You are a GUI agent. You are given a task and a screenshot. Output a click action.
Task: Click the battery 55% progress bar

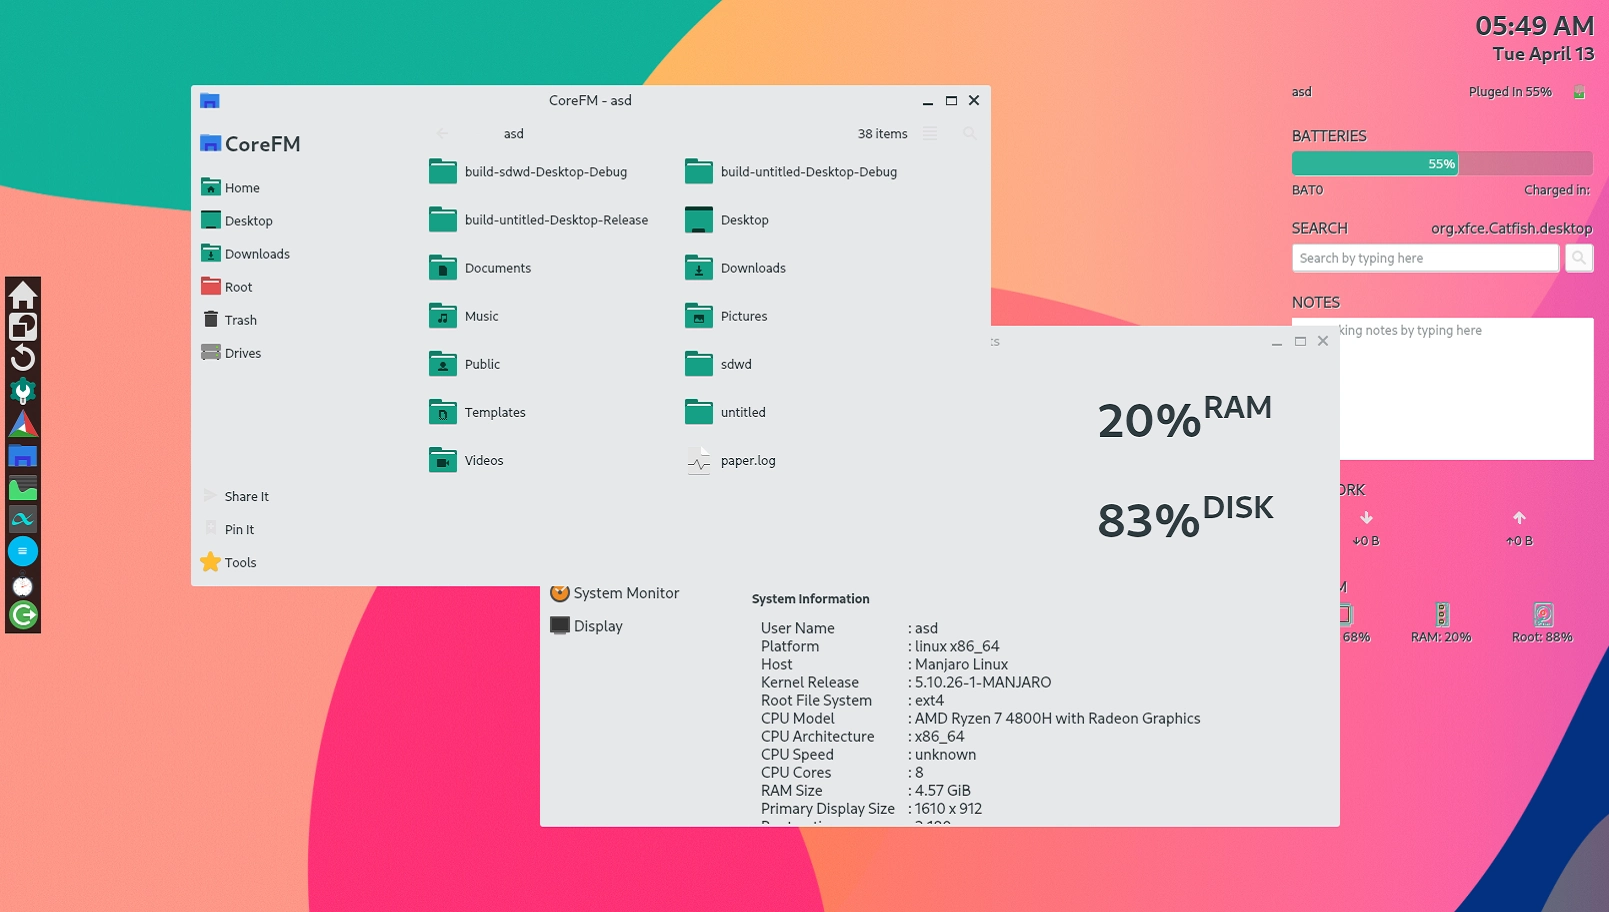(x=1441, y=163)
